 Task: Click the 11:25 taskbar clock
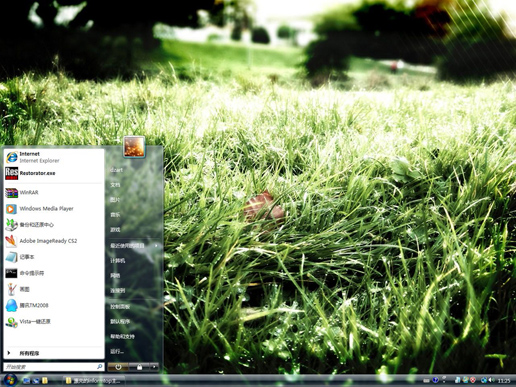504,380
